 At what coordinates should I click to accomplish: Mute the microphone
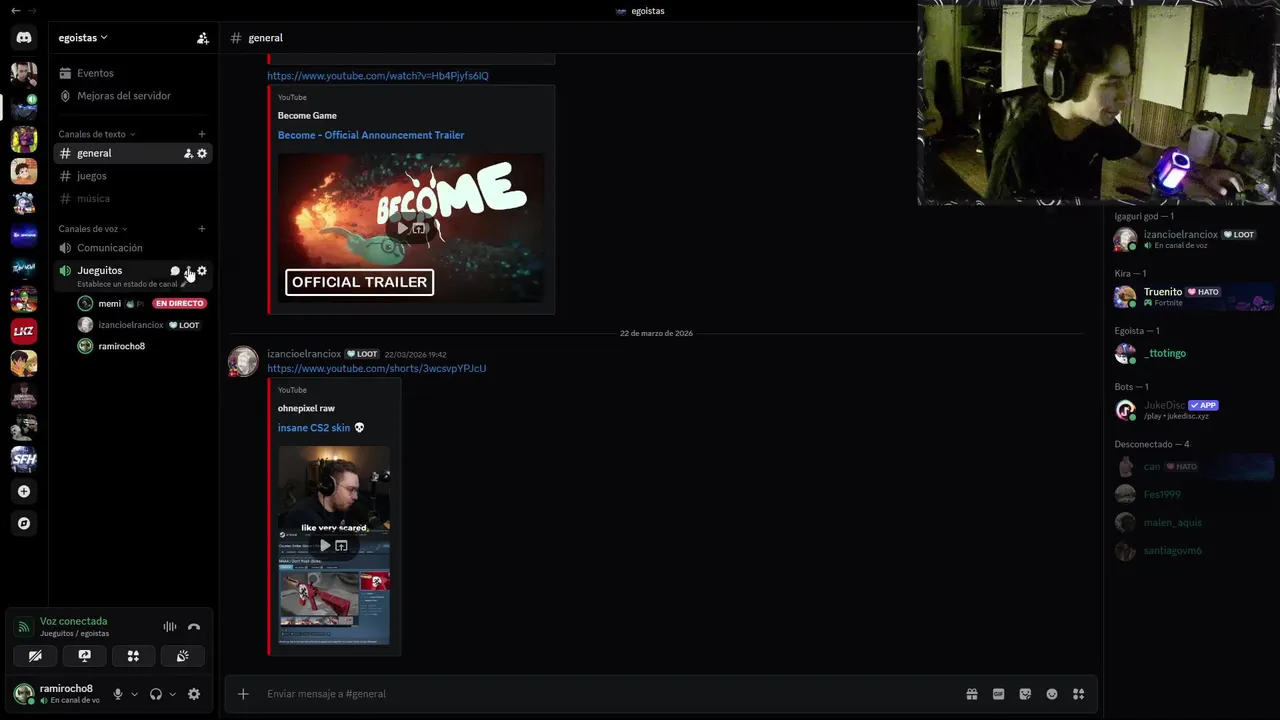[118, 694]
